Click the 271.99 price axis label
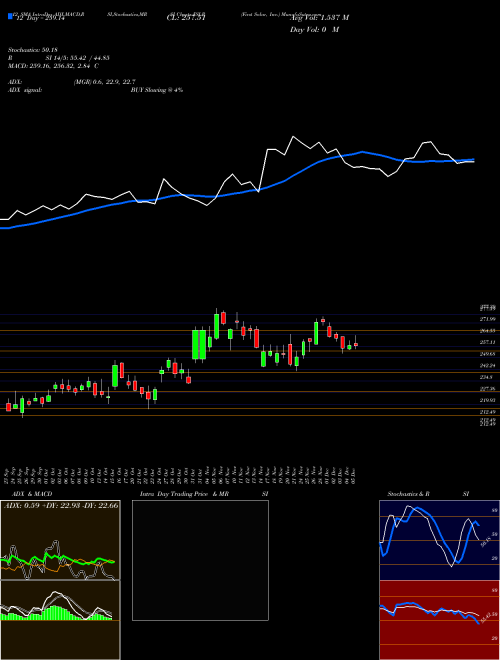This screenshot has width=500, height=660. click(x=487, y=319)
